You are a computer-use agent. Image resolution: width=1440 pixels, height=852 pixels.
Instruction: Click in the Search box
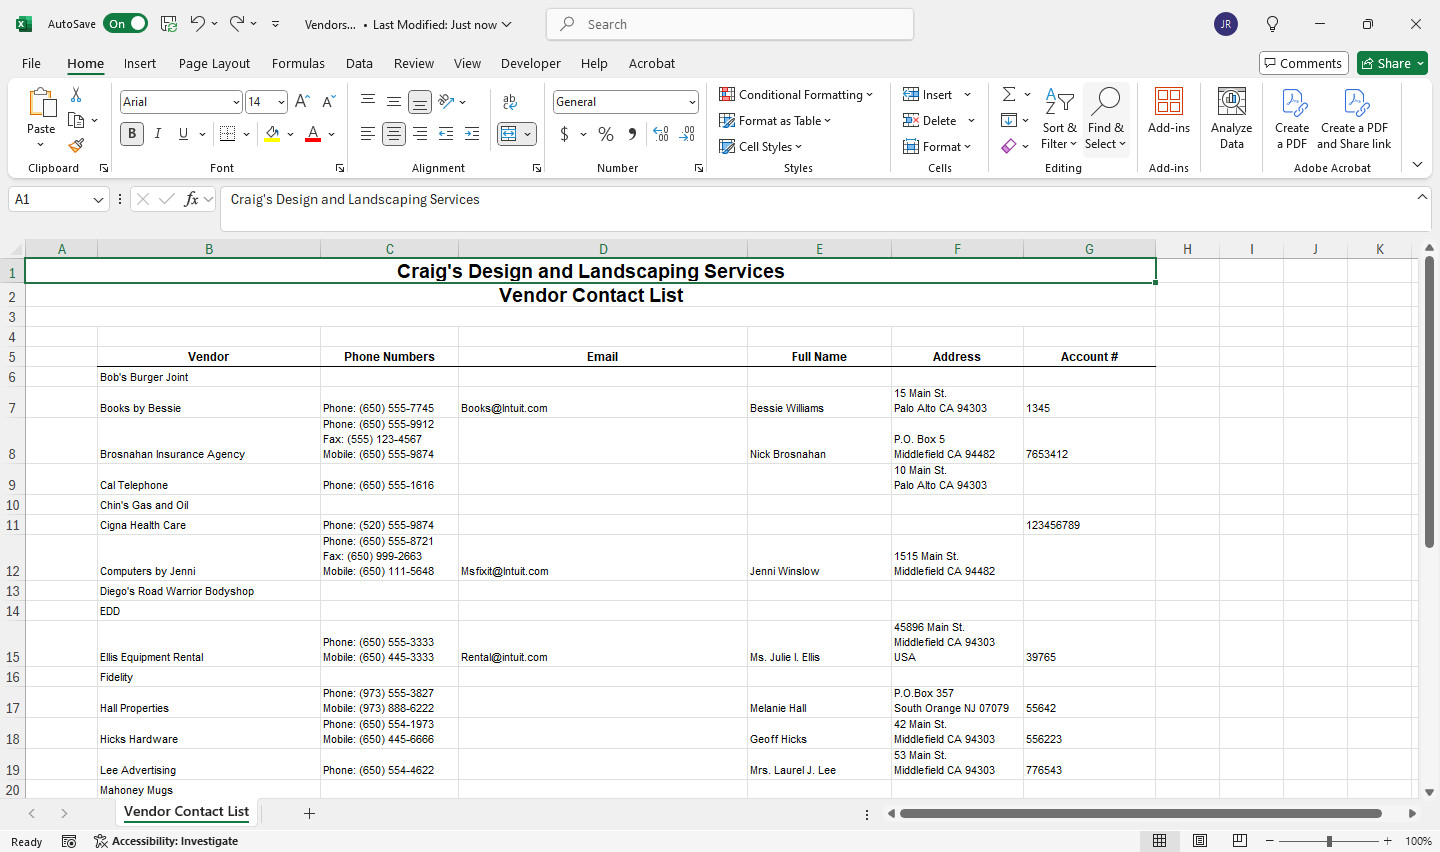tap(730, 24)
